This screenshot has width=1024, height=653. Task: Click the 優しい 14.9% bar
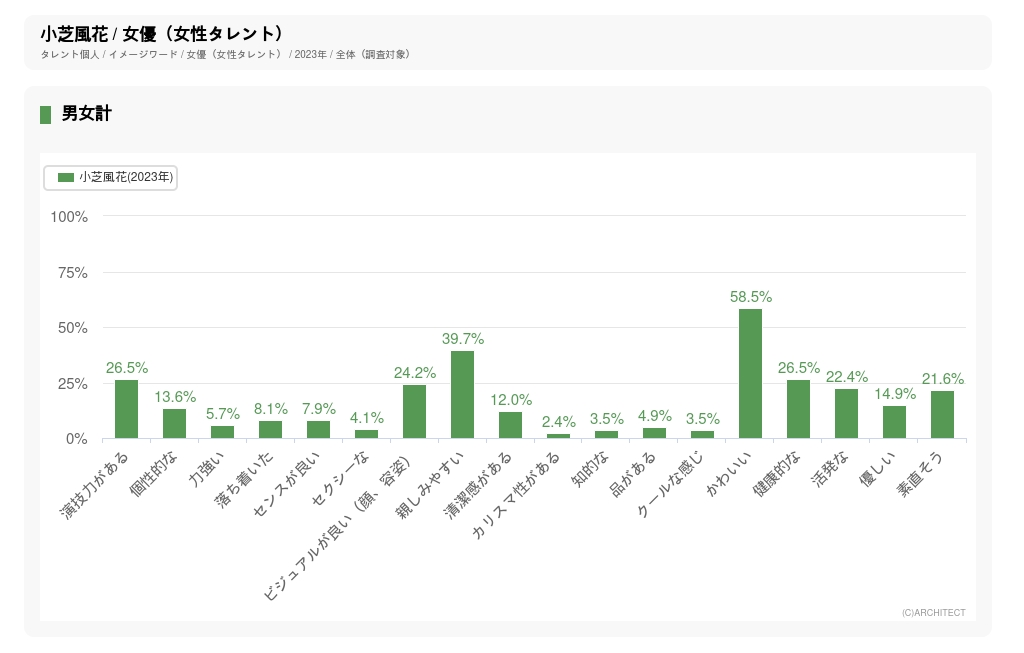(894, 422)
